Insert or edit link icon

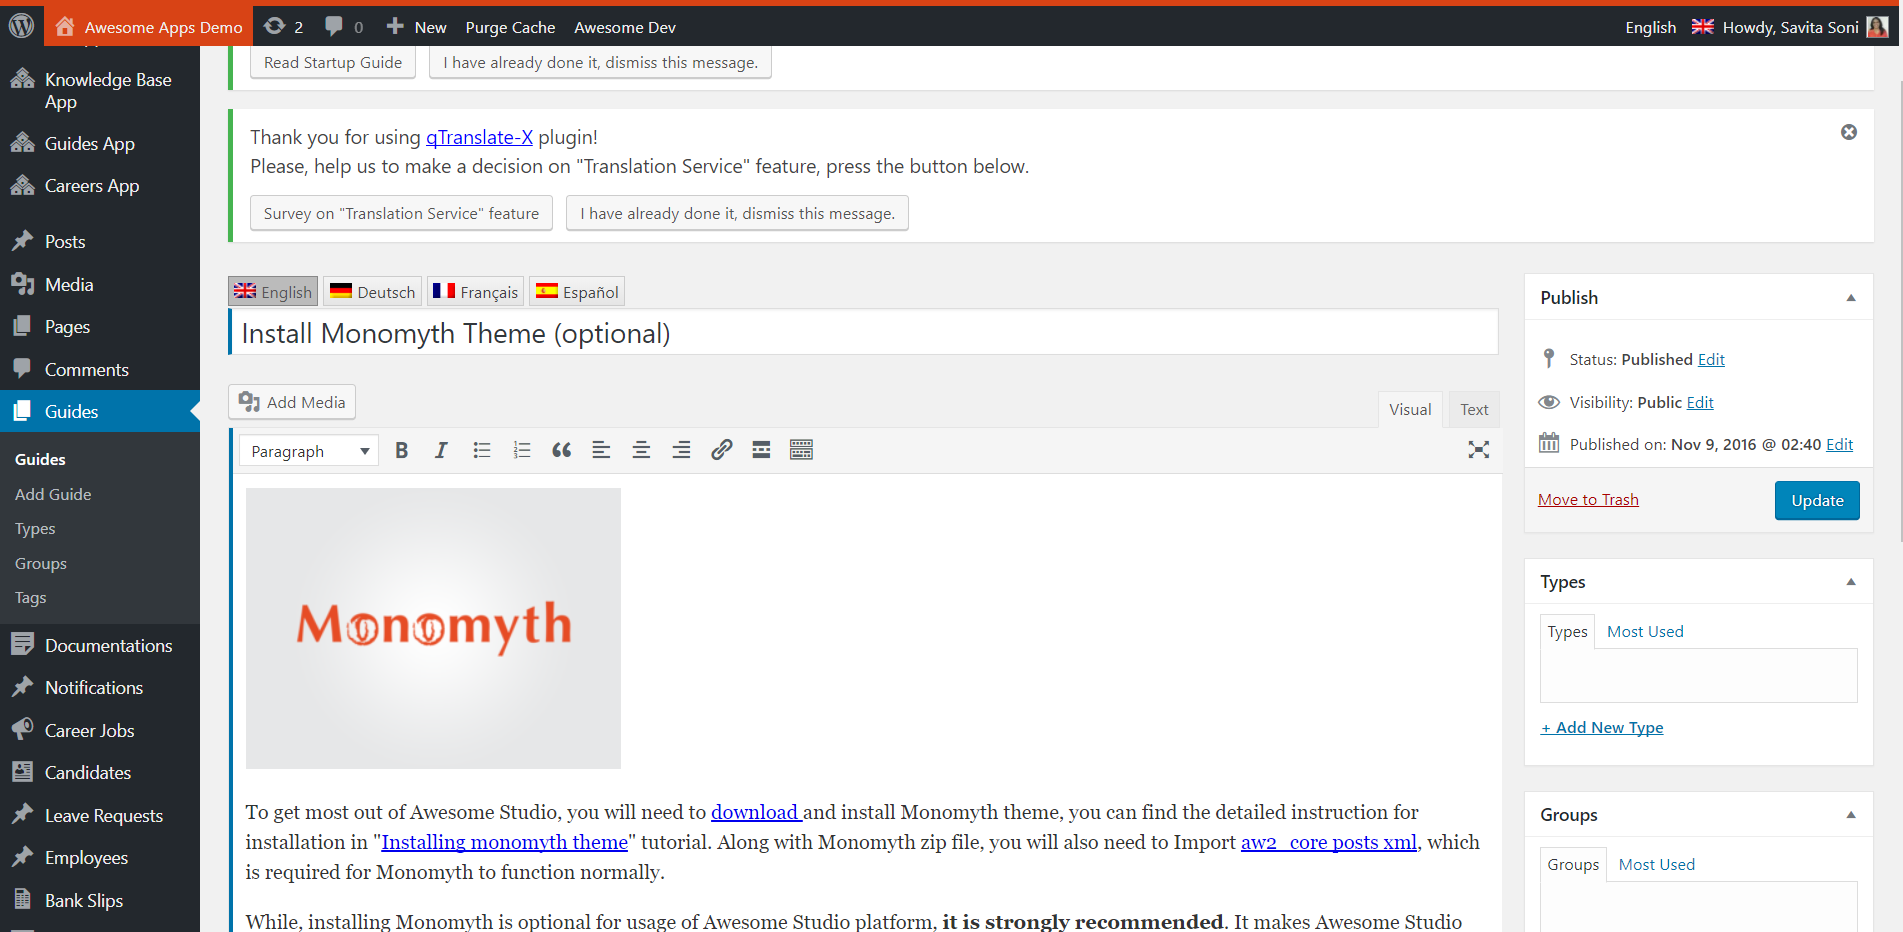(x=721, y=450)
